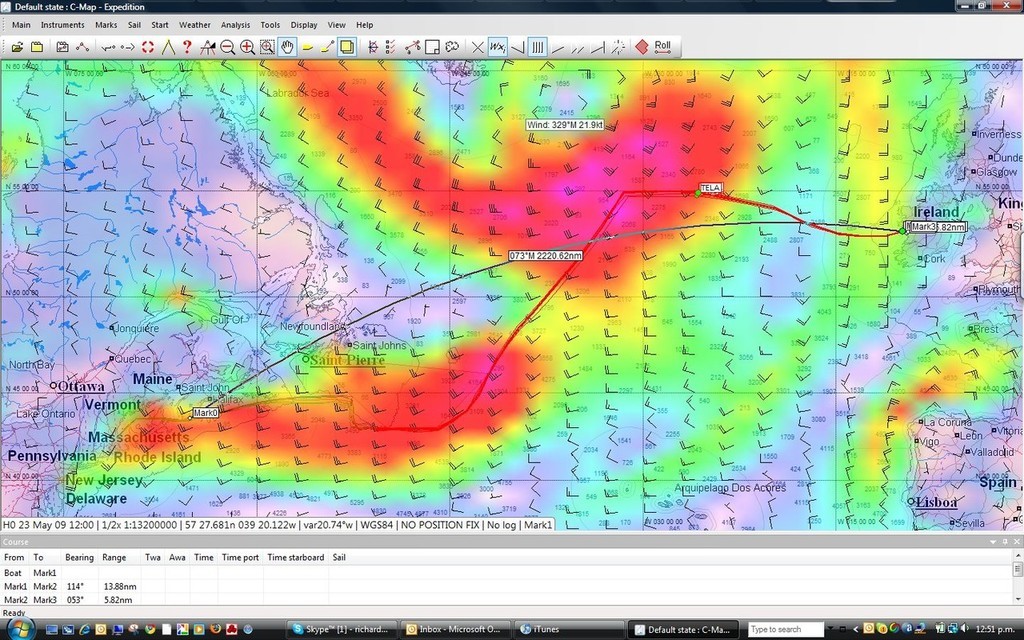Click the small red route curve icon
This screenshot has width=1024, height=640.
tap(82, 47)
